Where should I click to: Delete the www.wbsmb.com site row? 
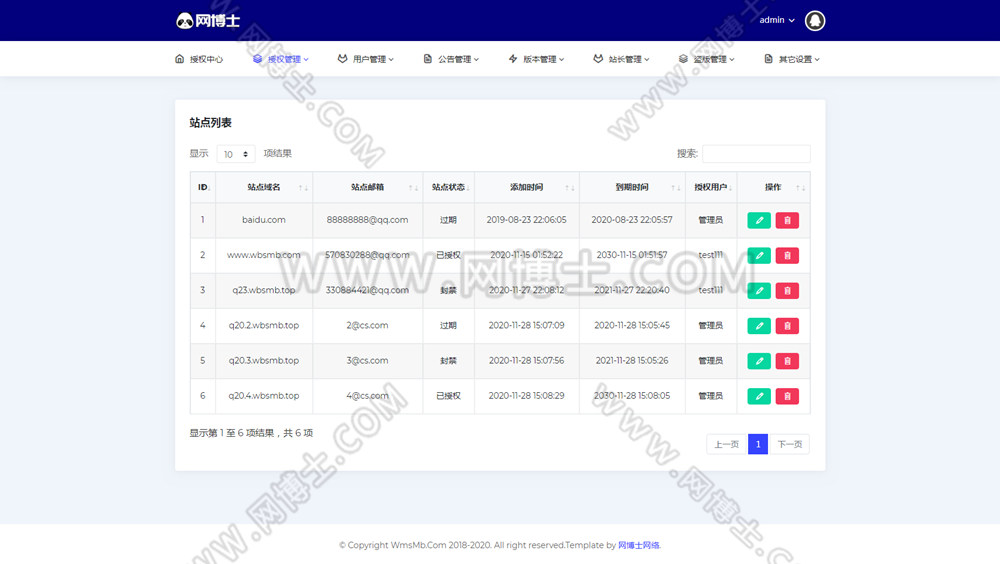(x=787, y=255)
